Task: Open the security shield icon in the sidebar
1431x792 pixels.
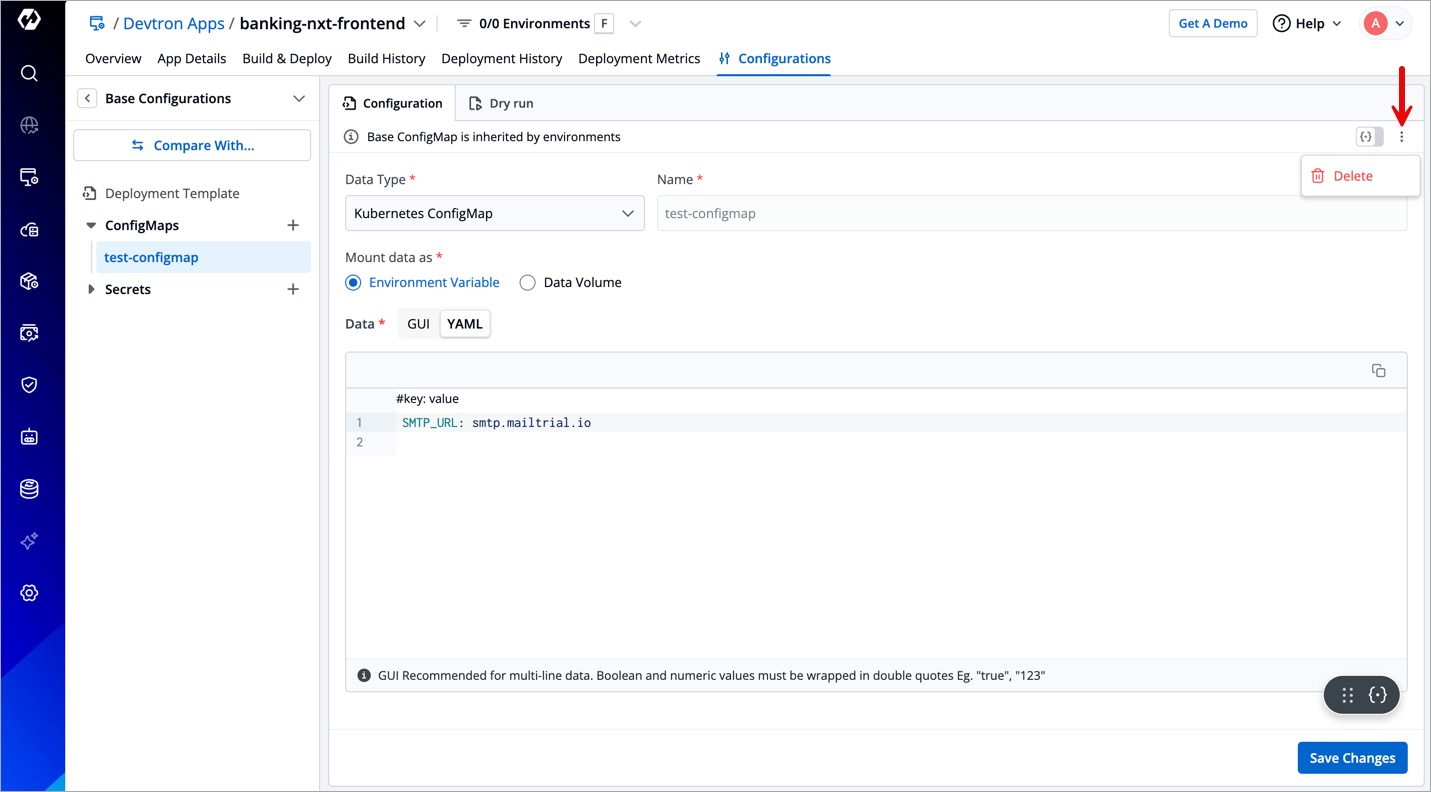Action: pyautogui.click(x=29, y=385)
